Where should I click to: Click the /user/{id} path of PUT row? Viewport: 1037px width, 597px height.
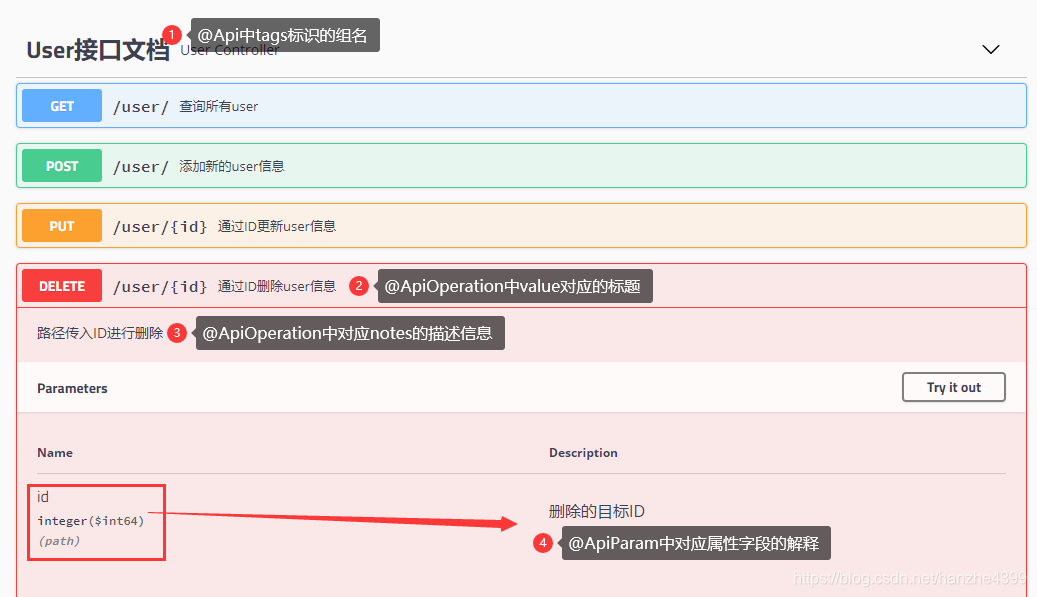tap(160, 227)
